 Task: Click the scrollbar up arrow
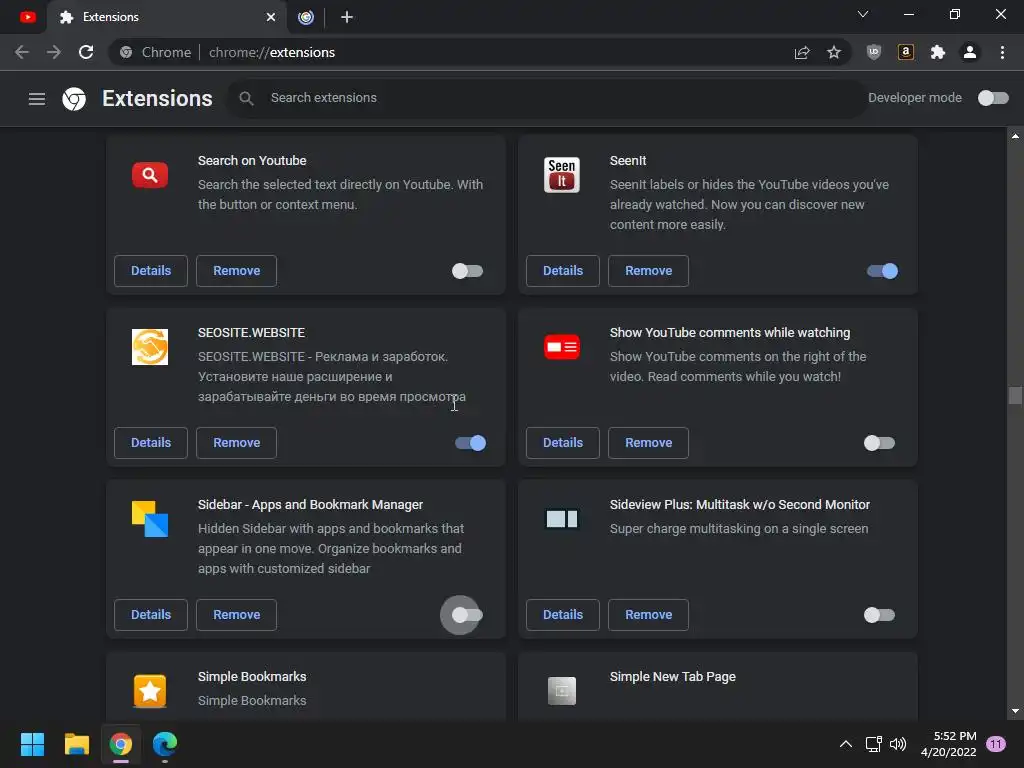(1015, 136)
